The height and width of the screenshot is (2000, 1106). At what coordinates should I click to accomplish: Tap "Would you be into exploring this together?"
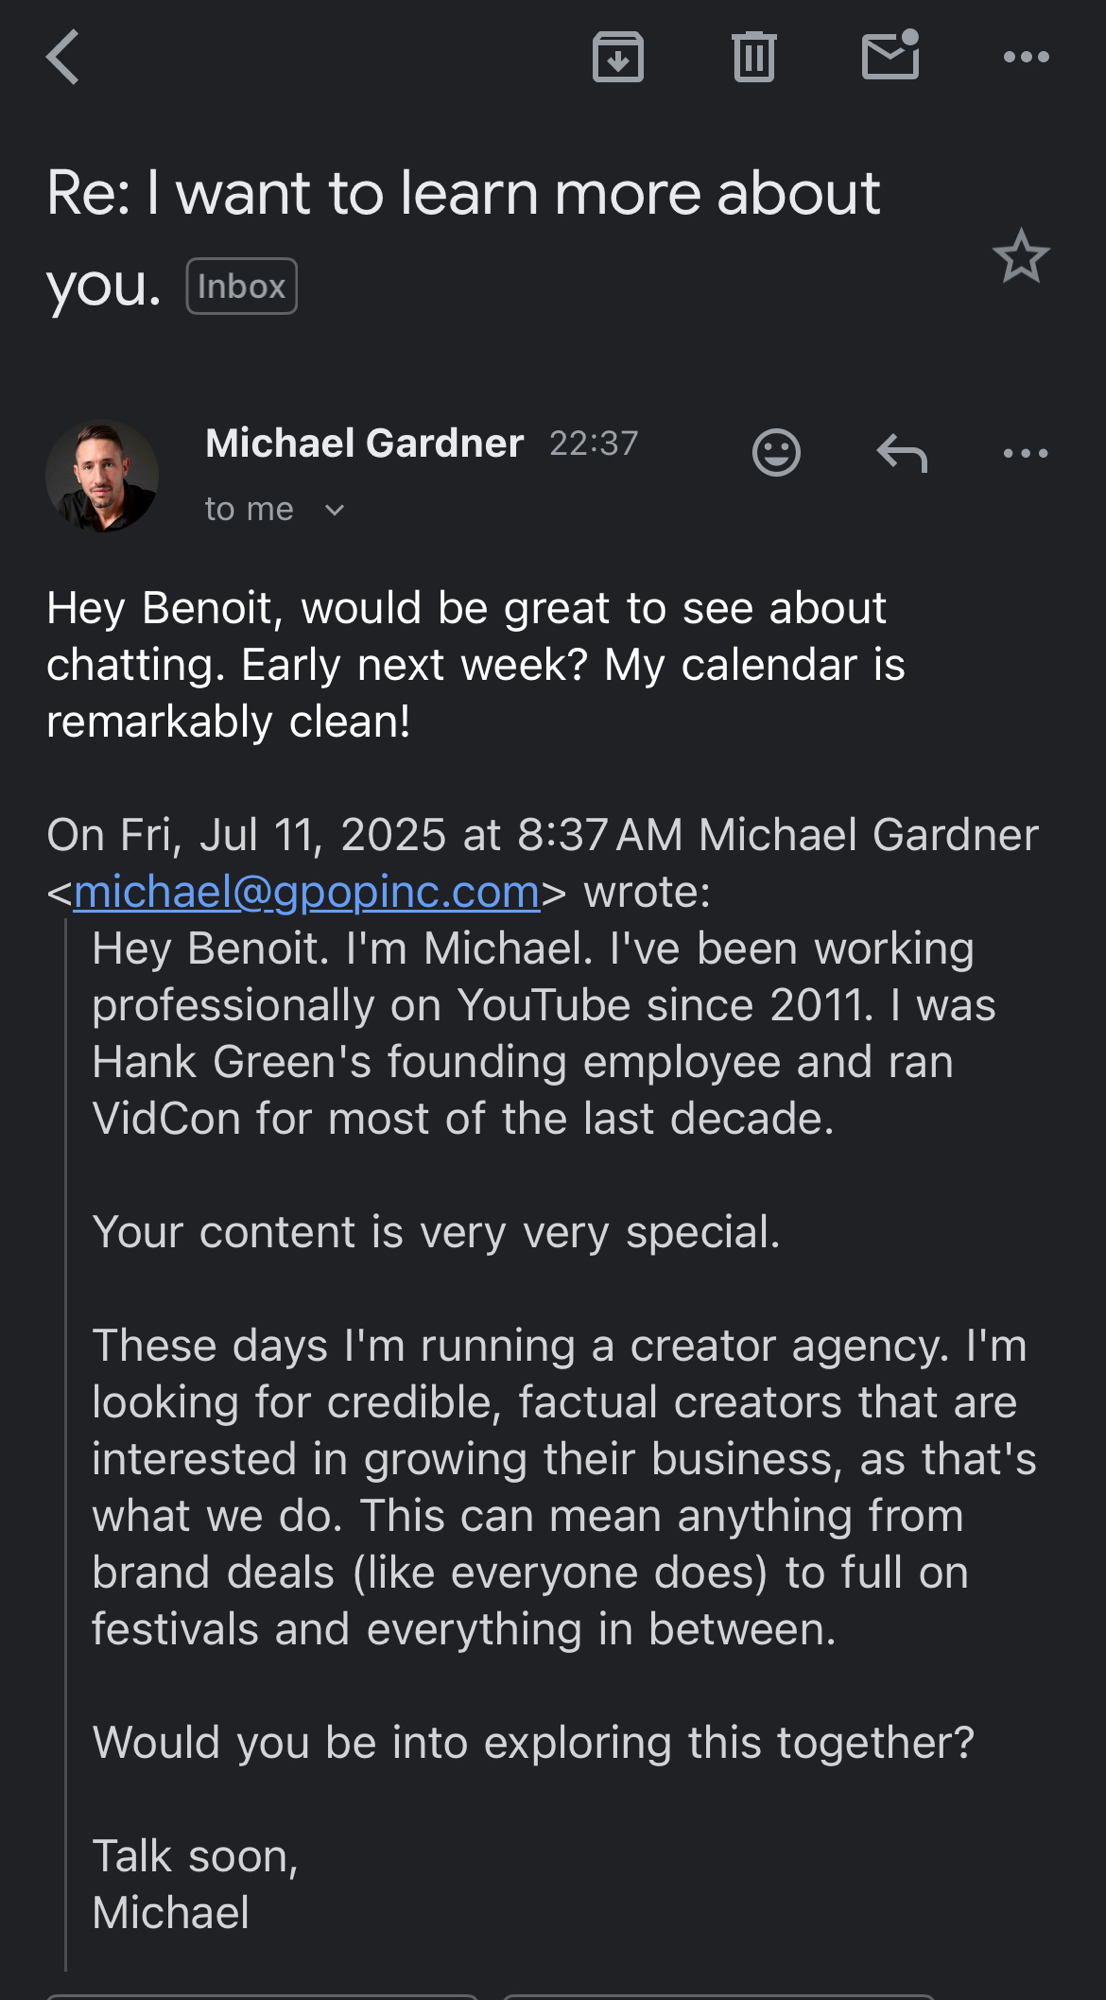coord(533,1743)
